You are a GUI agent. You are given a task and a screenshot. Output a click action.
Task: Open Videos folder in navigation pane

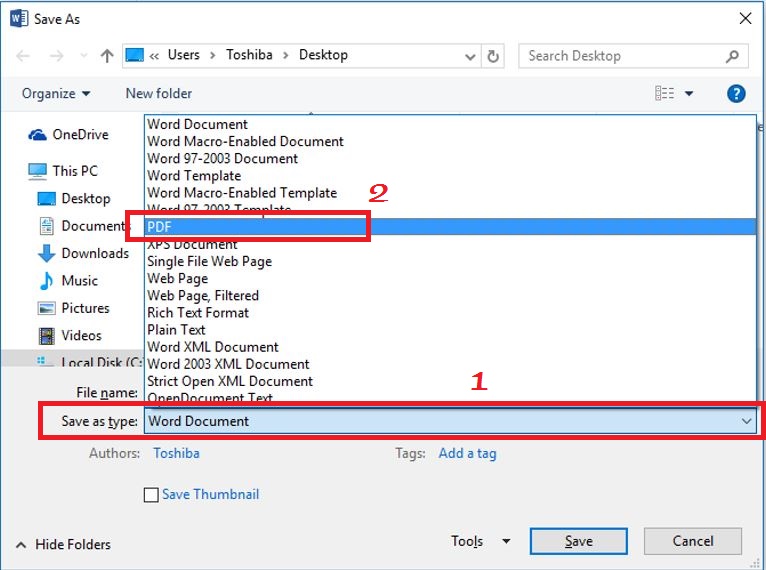(x=82, y=336)
